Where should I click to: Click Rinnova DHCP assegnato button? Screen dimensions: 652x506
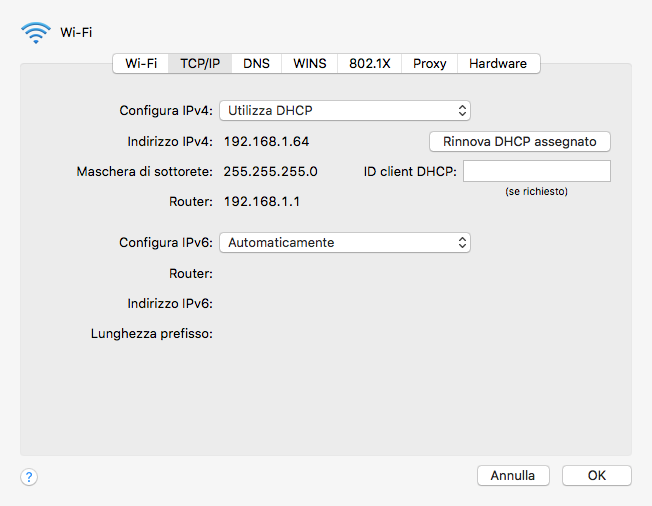(x=519, y=142)
